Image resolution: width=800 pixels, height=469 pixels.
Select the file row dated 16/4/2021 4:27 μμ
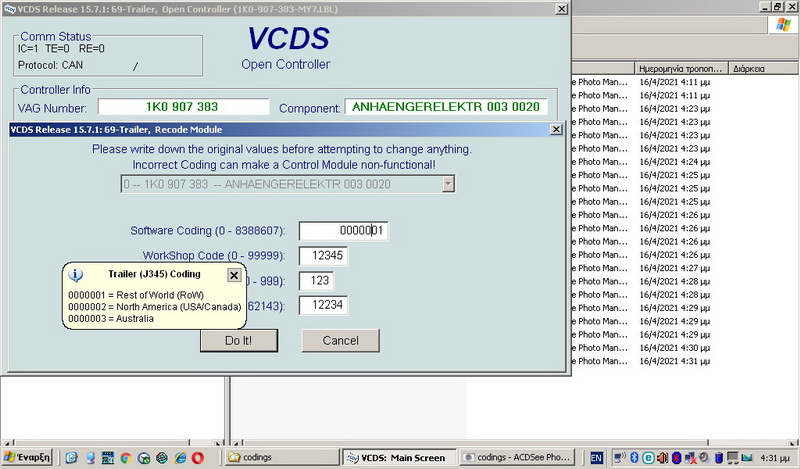click(641, 268)
